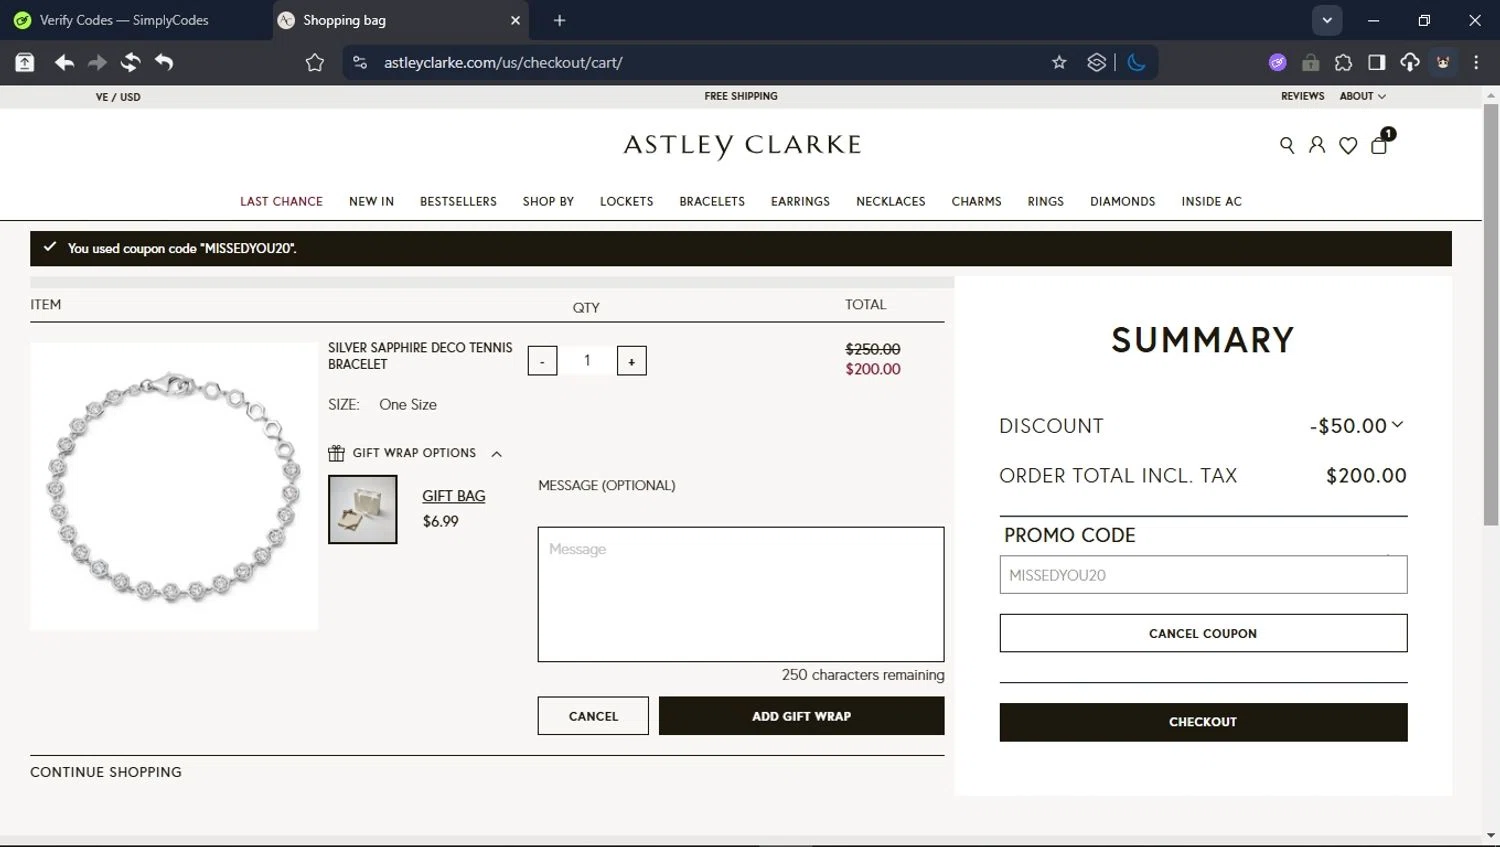Increase bracelet quantity with plus button
Screen dimensions: 1500x847
(631, 361)
